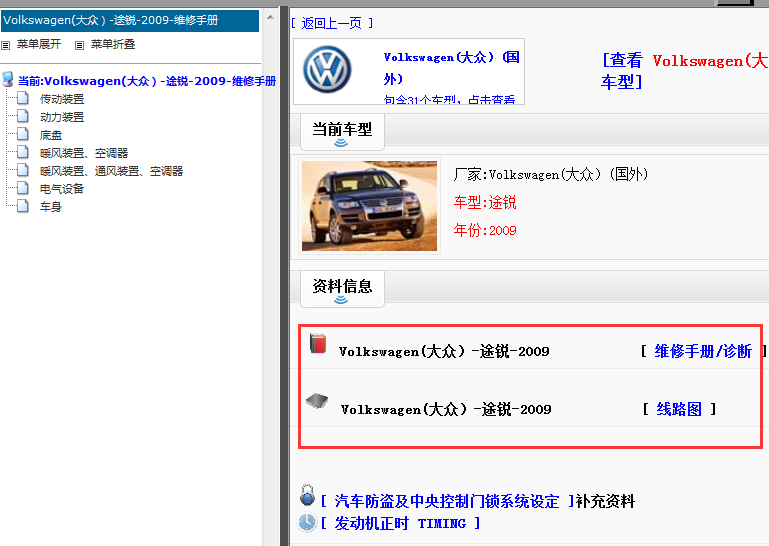Click the Volkswagen VW logo image
This screenshot has width=769, height=546.
point(327,69)
